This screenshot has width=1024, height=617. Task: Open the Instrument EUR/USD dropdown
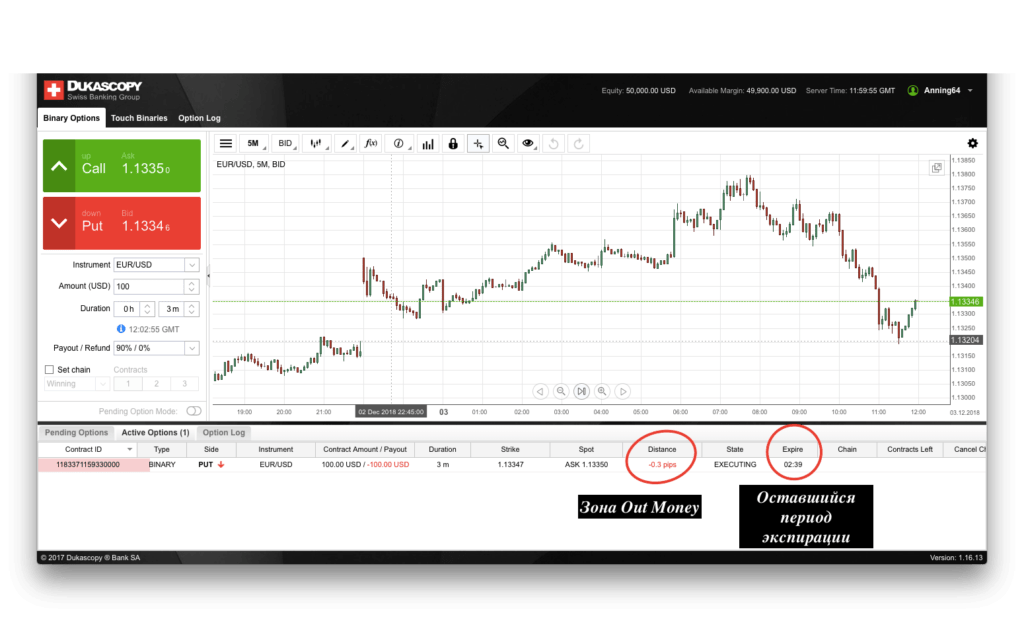pyautogui.click(x=157, y=265)
